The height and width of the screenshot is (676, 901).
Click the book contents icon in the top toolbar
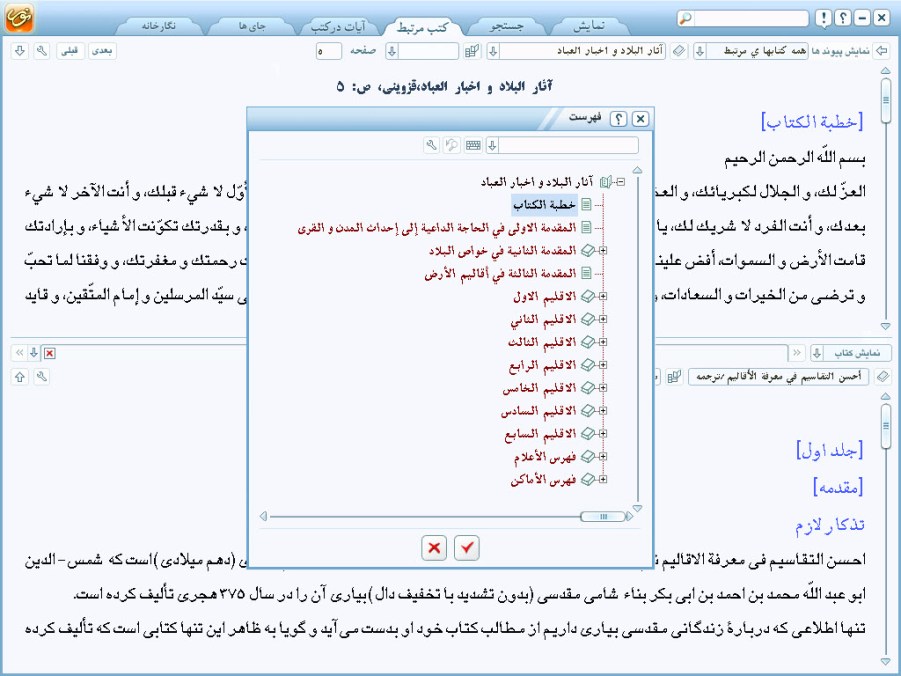click(x=472, y=51)
